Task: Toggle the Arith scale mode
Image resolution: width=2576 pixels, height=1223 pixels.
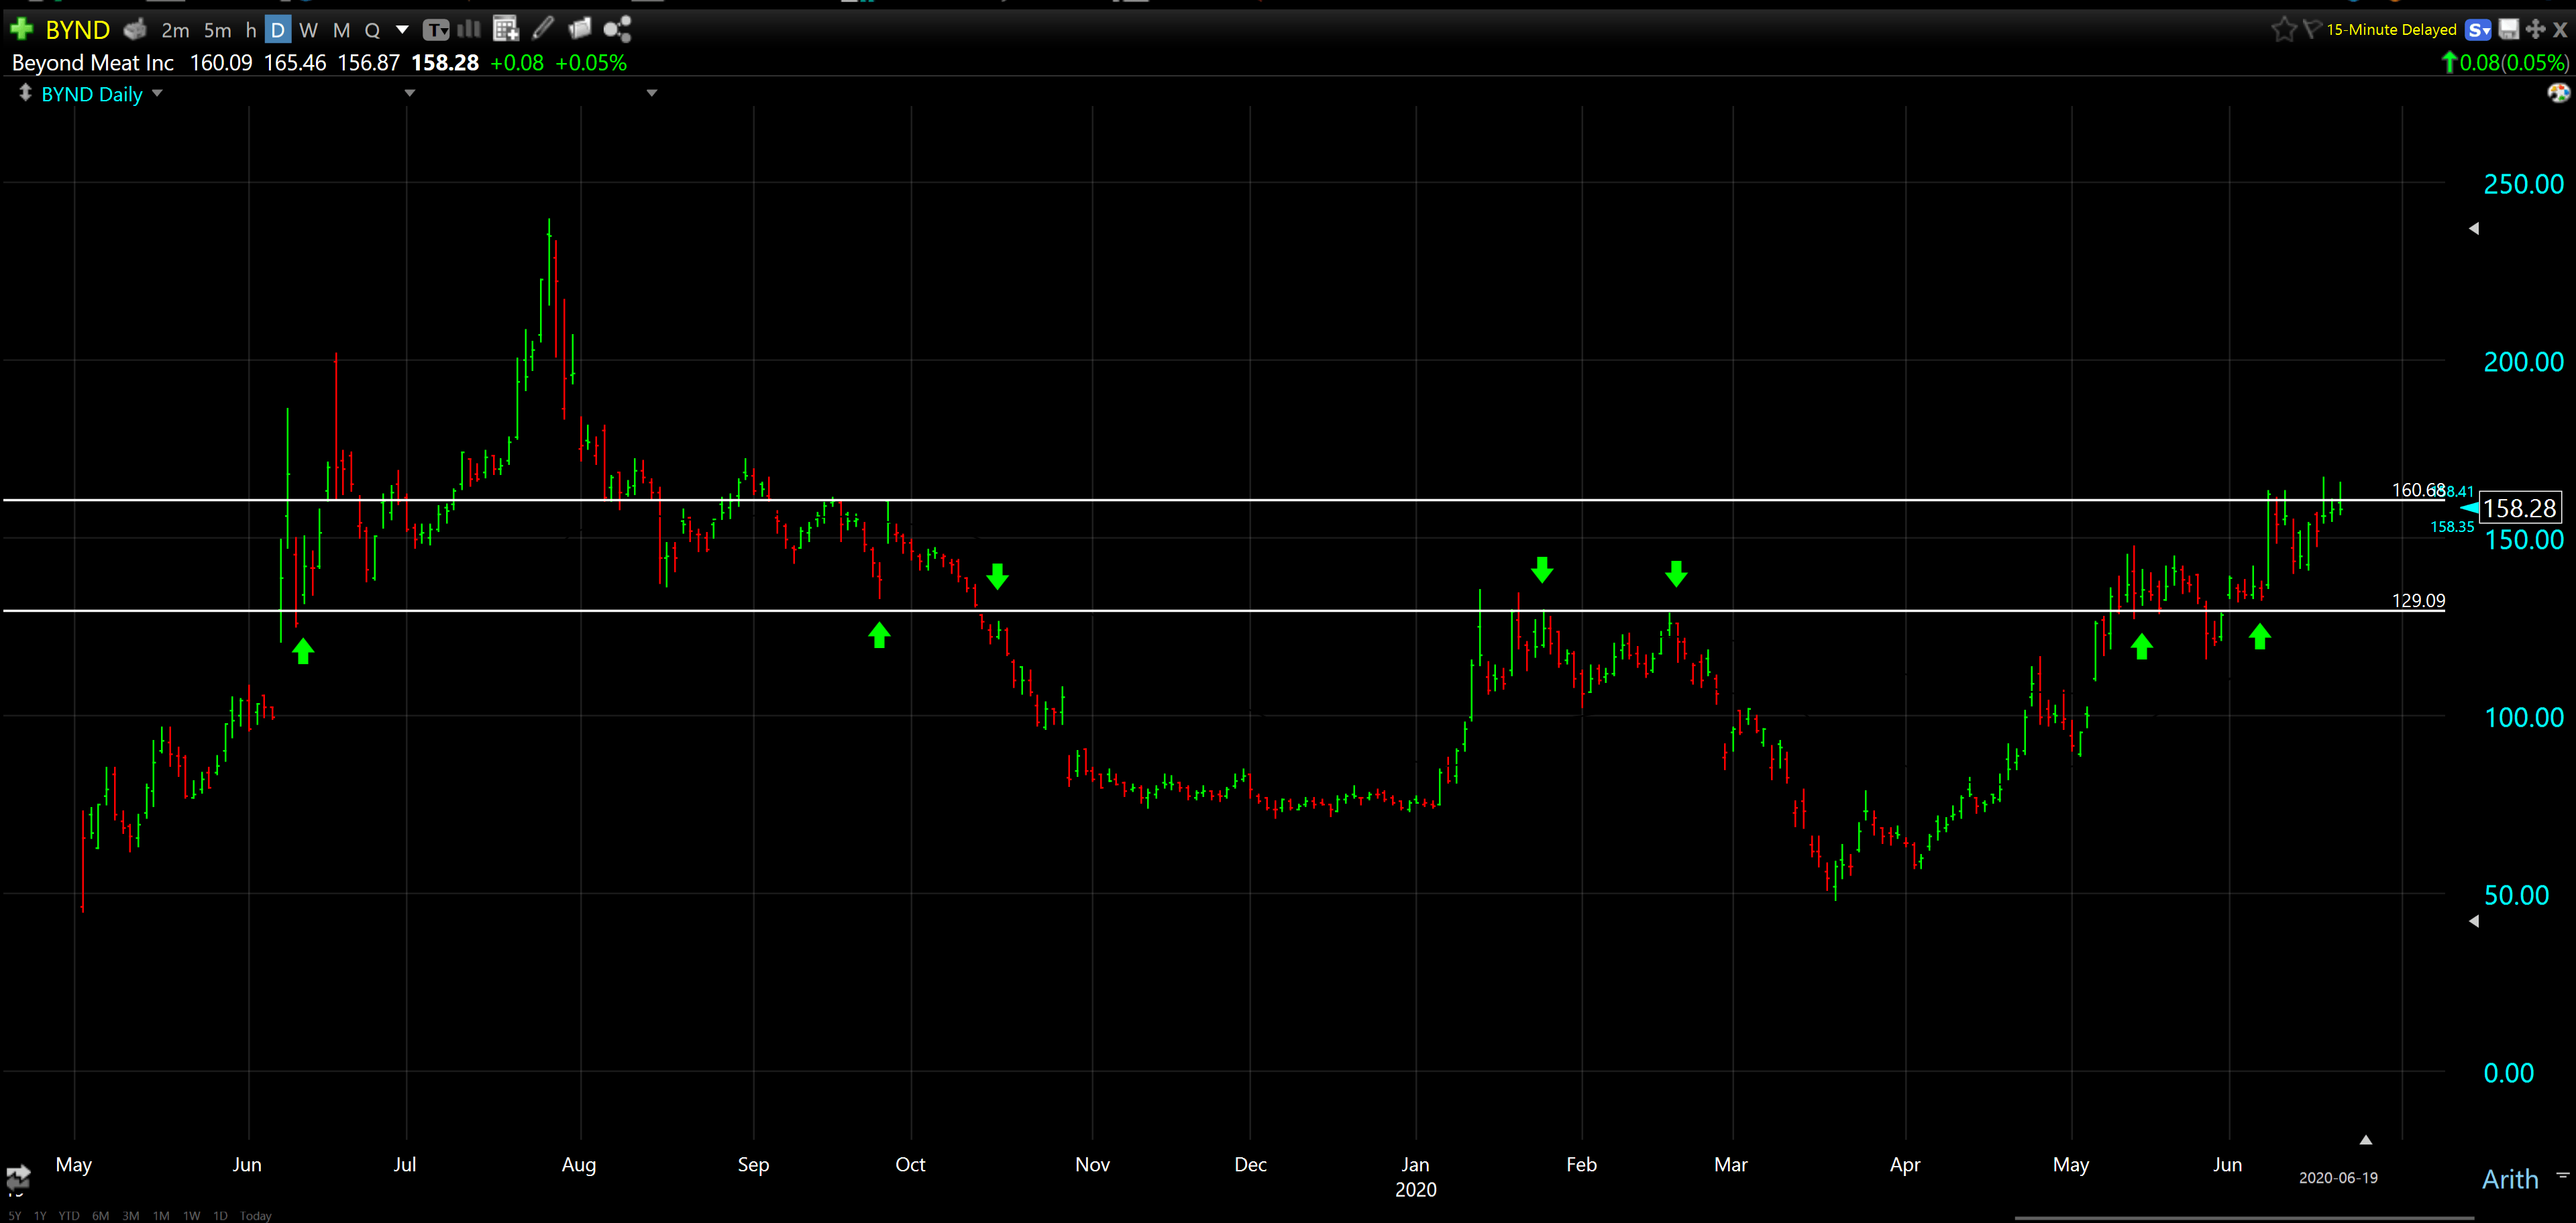Action: [2510, 1179]
